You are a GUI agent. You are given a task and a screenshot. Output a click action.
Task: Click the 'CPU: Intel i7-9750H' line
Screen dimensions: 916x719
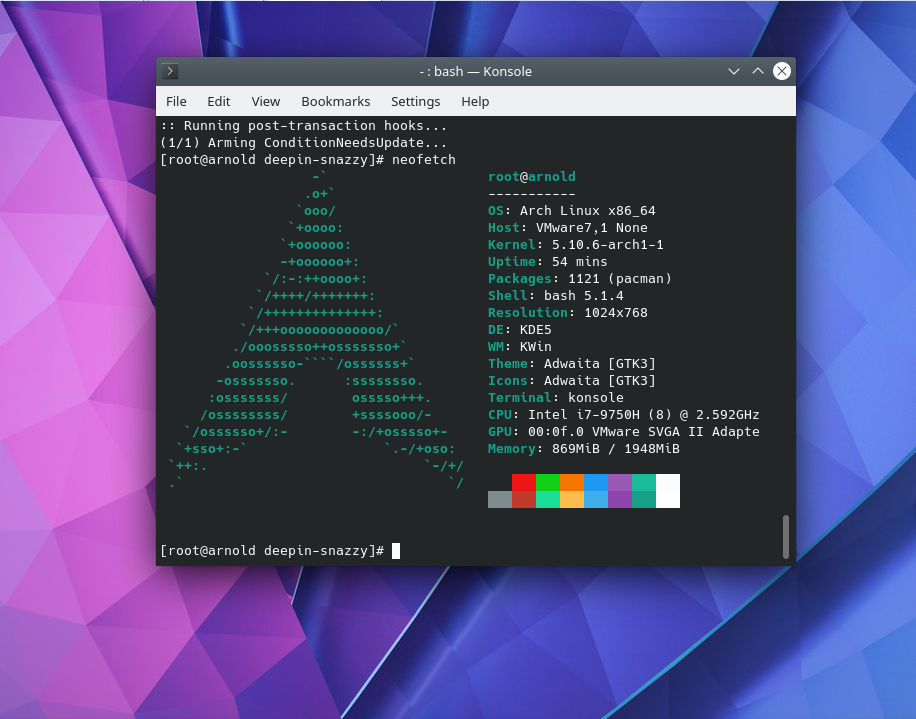[x=624, y=415]
